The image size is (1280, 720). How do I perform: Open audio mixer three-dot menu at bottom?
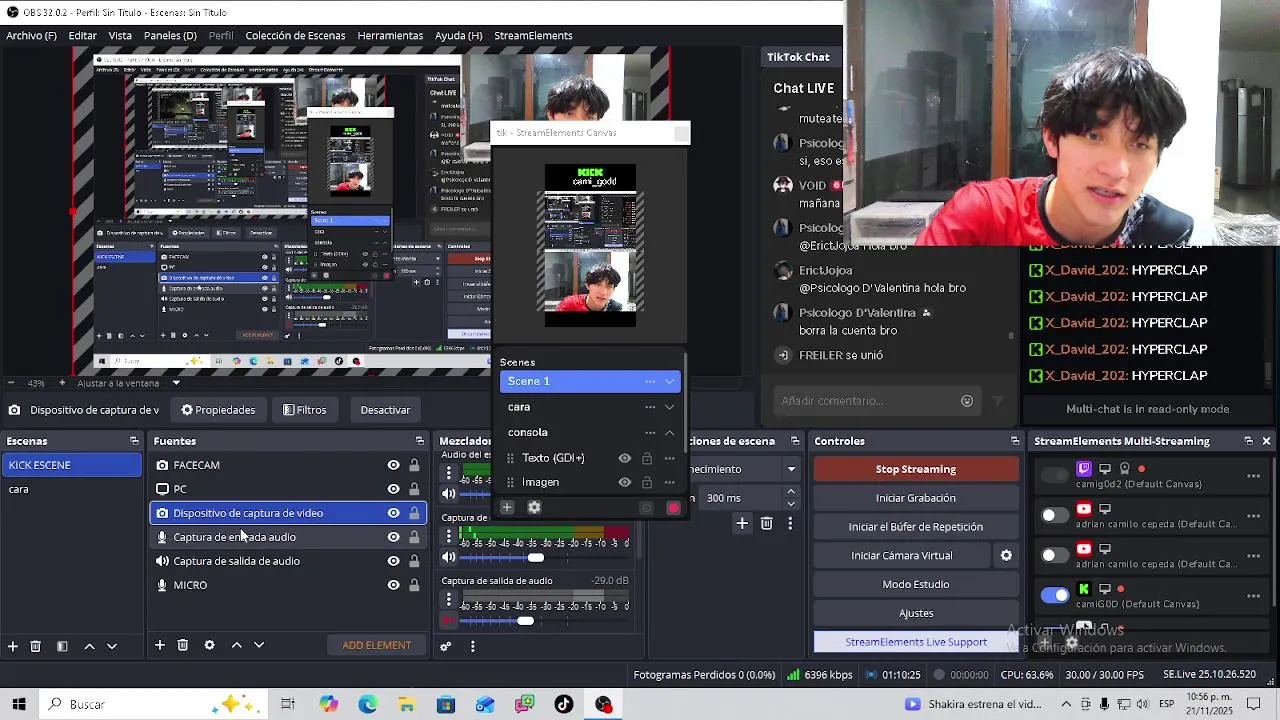(x=472, y=646)
